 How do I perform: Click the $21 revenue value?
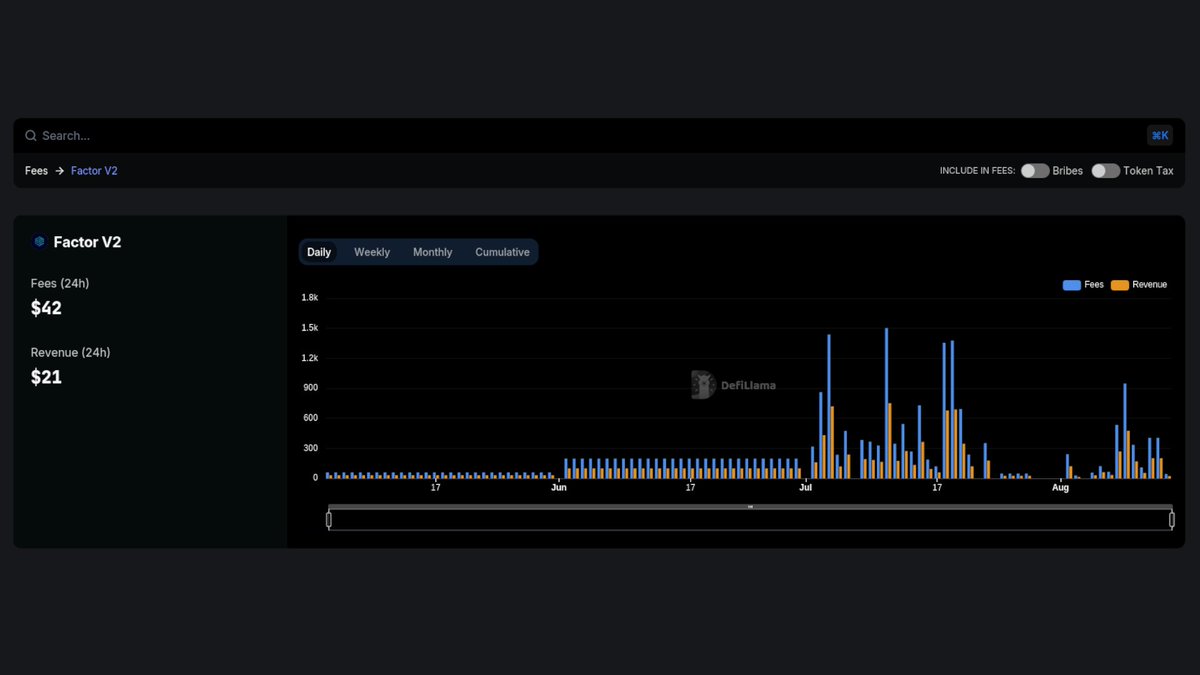click(x=46, y=377)
